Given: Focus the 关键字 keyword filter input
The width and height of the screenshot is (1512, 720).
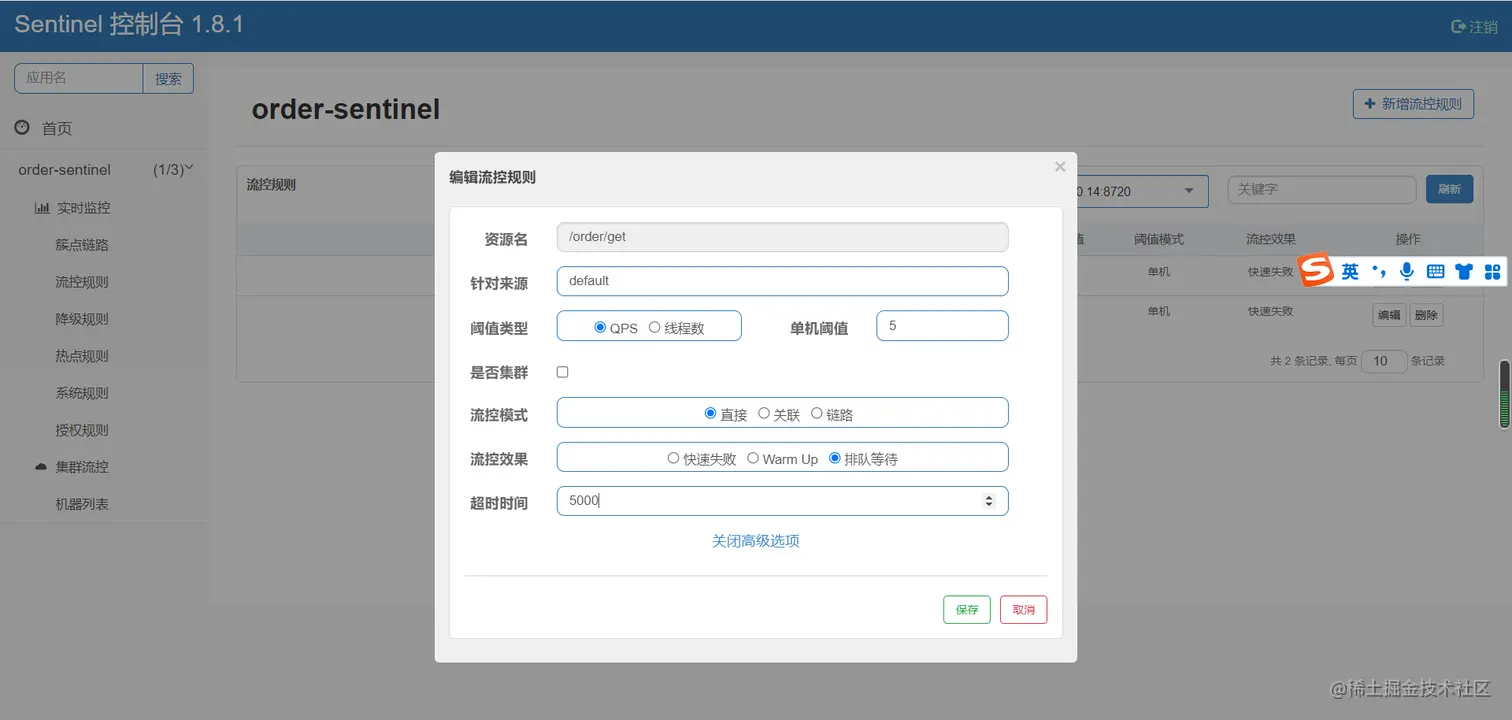Looking at the screenshot, I should pos(1322,189).
